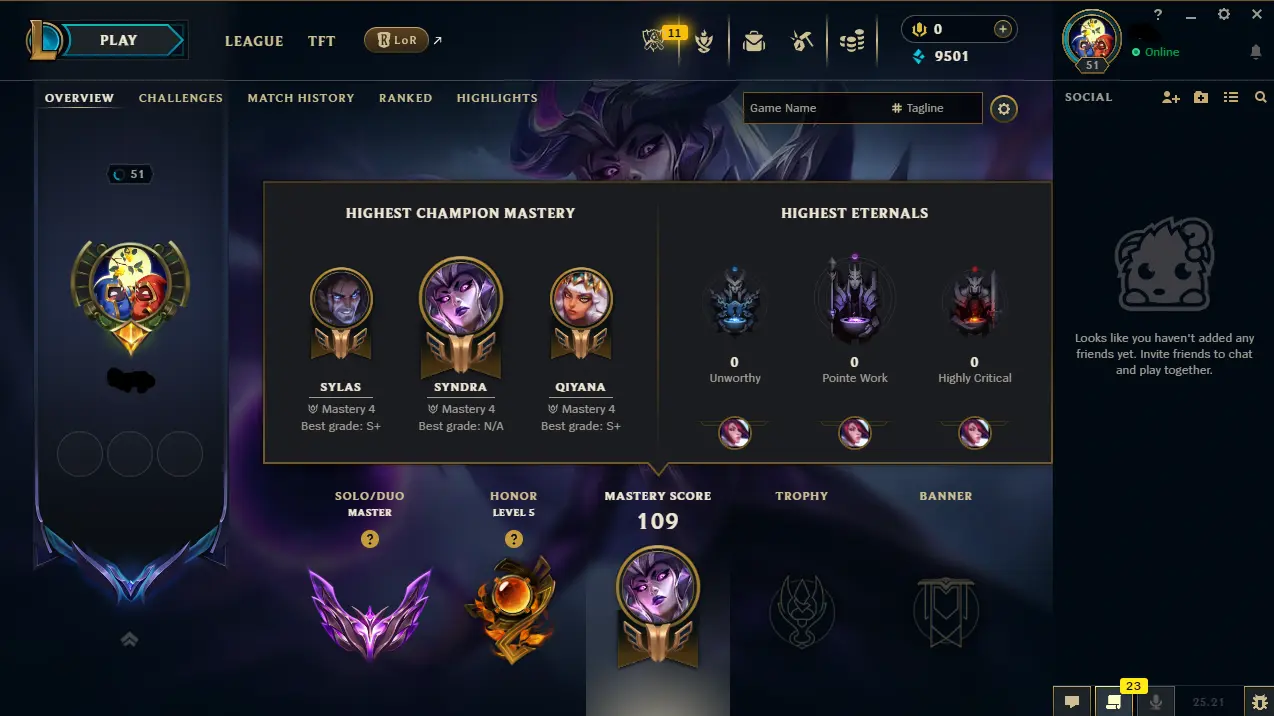Image resolution: width=1274 pixels, height=716 pixels.
Task: Toggle the microphone voice icon
Action: tap(1156, 701)
